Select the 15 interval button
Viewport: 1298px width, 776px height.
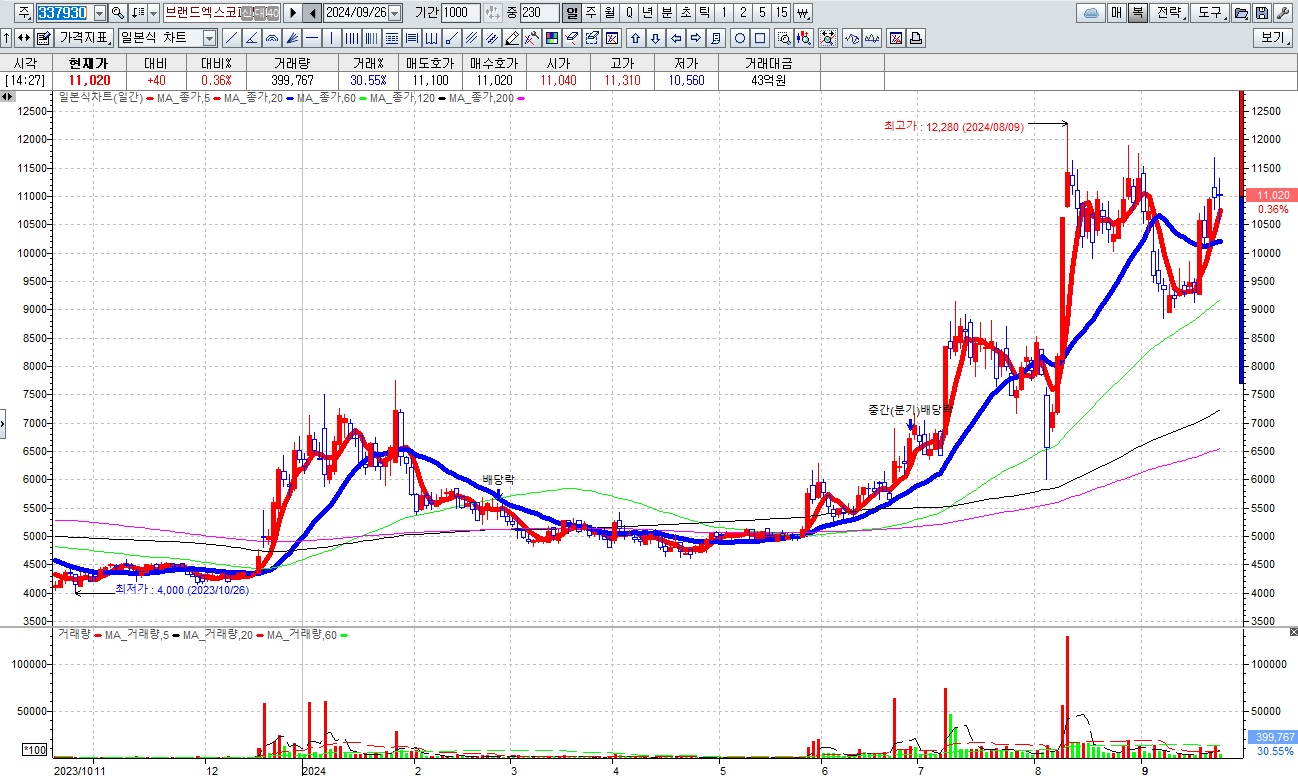(x=782, y=13)
